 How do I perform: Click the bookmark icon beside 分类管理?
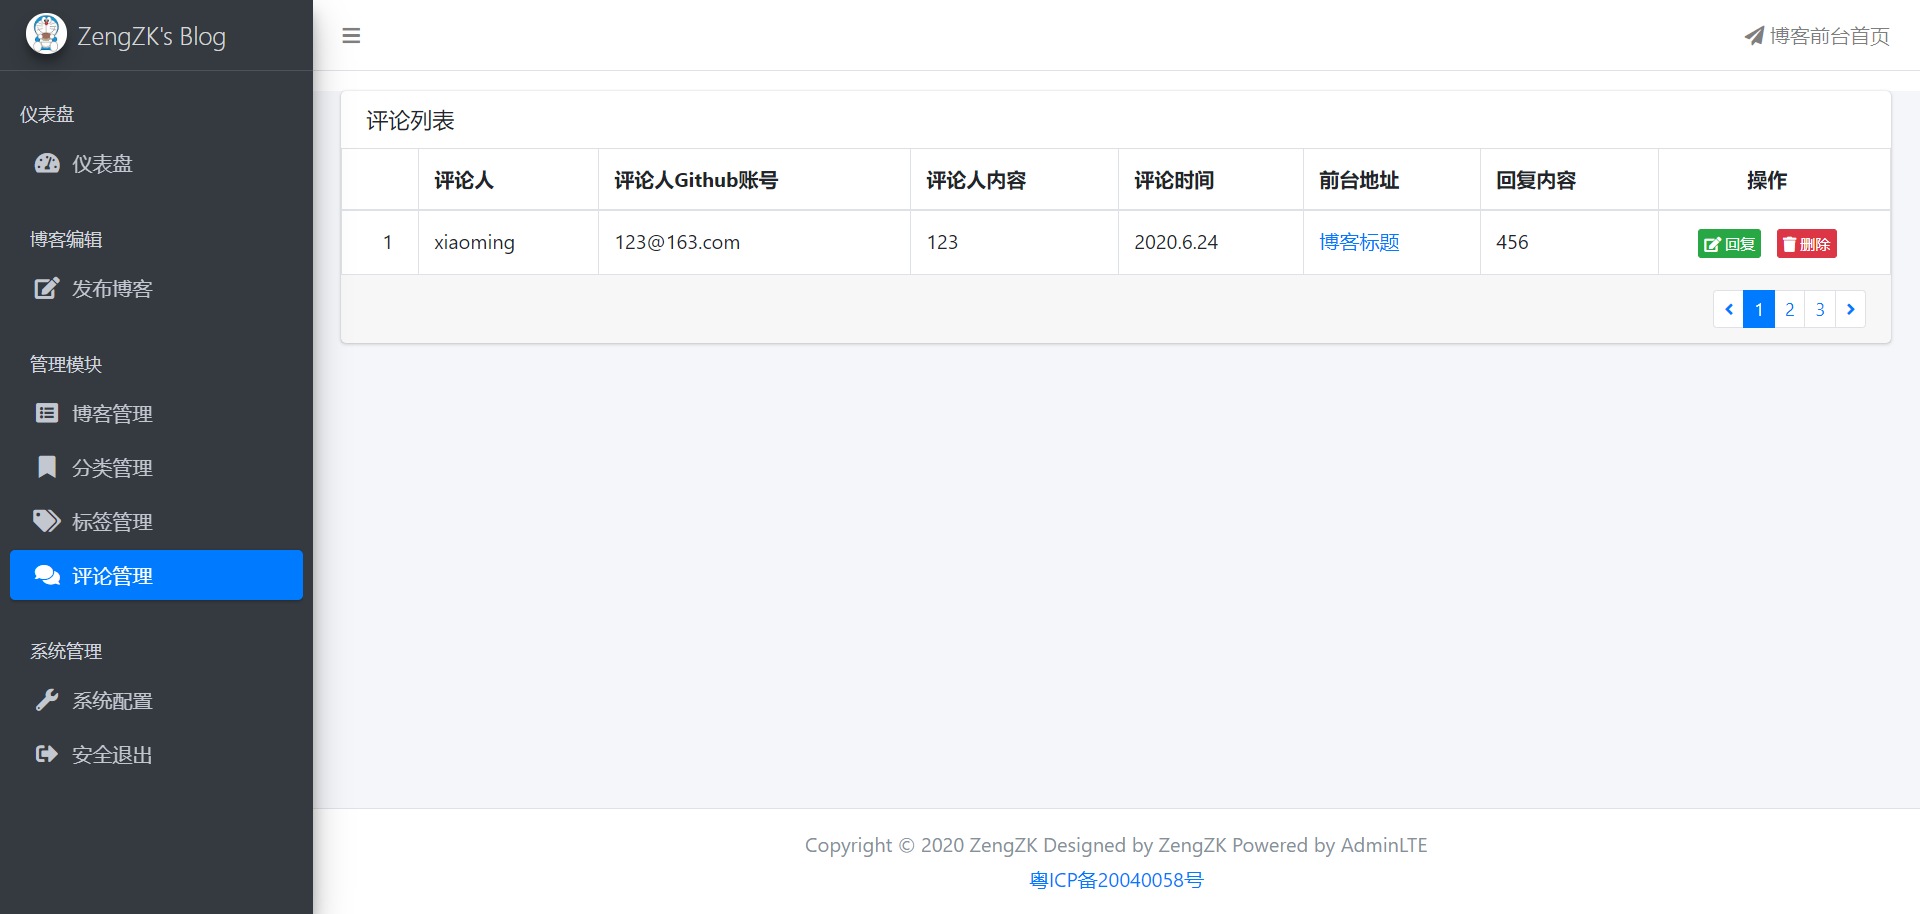coord(47,467)
